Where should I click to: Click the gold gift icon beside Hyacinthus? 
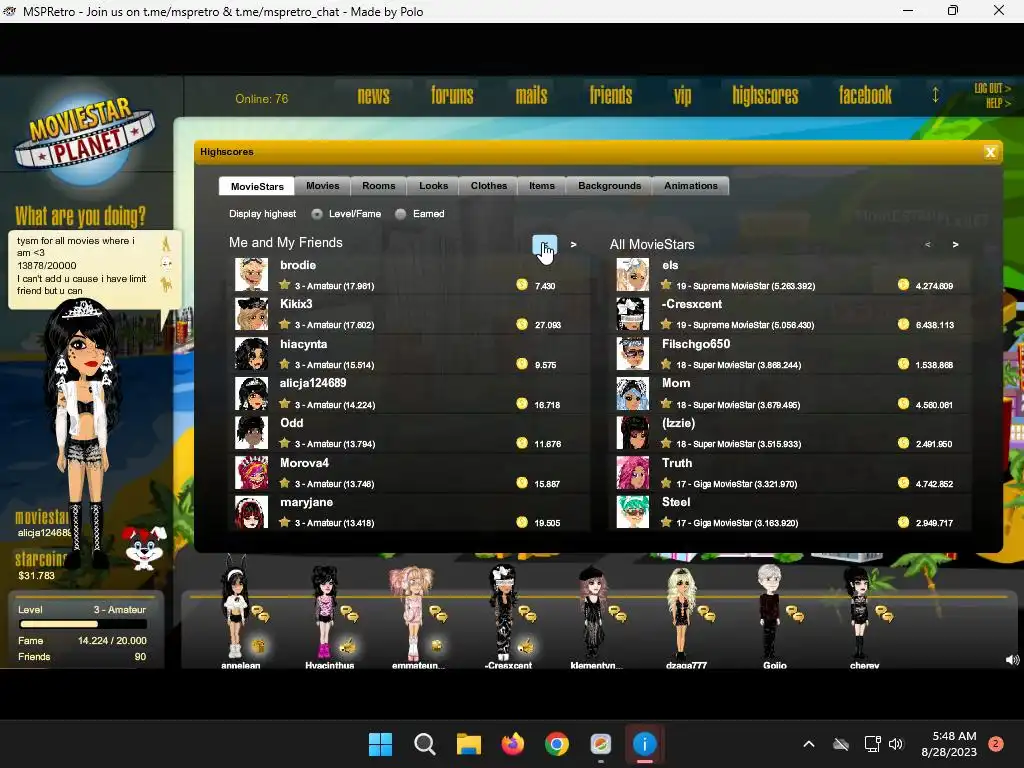click(x=348, y=646)
